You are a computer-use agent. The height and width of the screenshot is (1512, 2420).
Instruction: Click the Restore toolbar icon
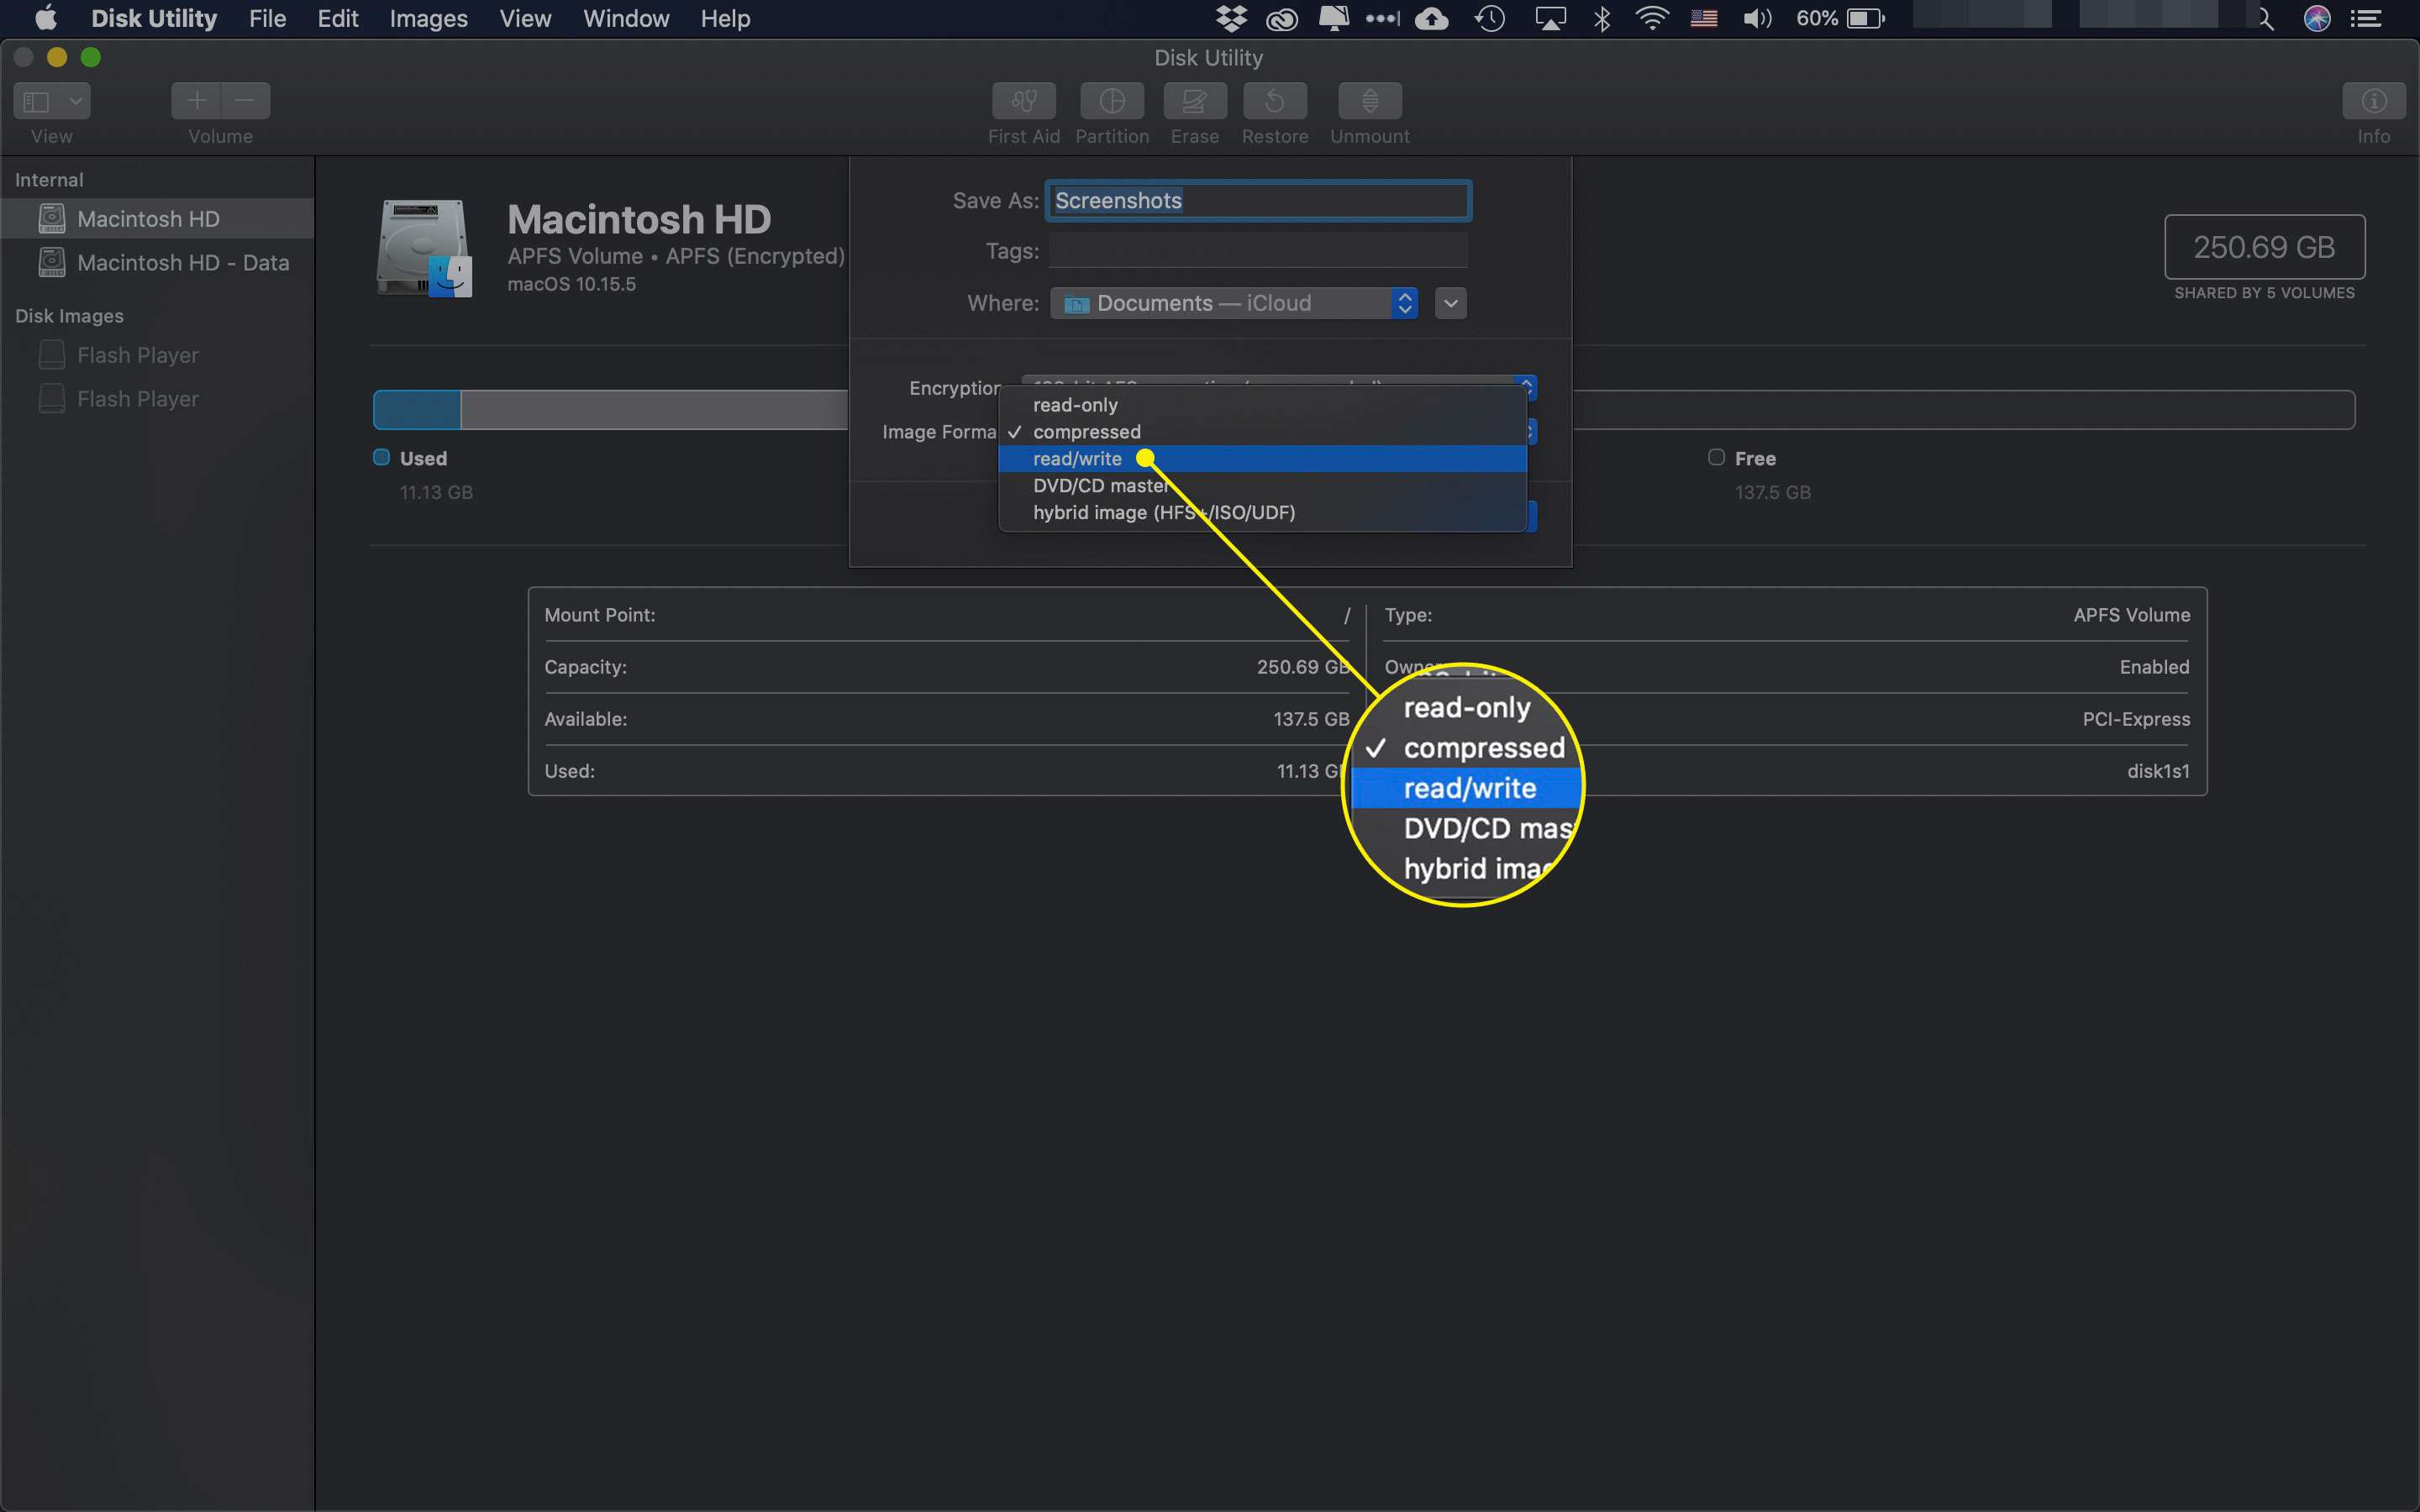pyautogui.click(x=1275, y=101)
